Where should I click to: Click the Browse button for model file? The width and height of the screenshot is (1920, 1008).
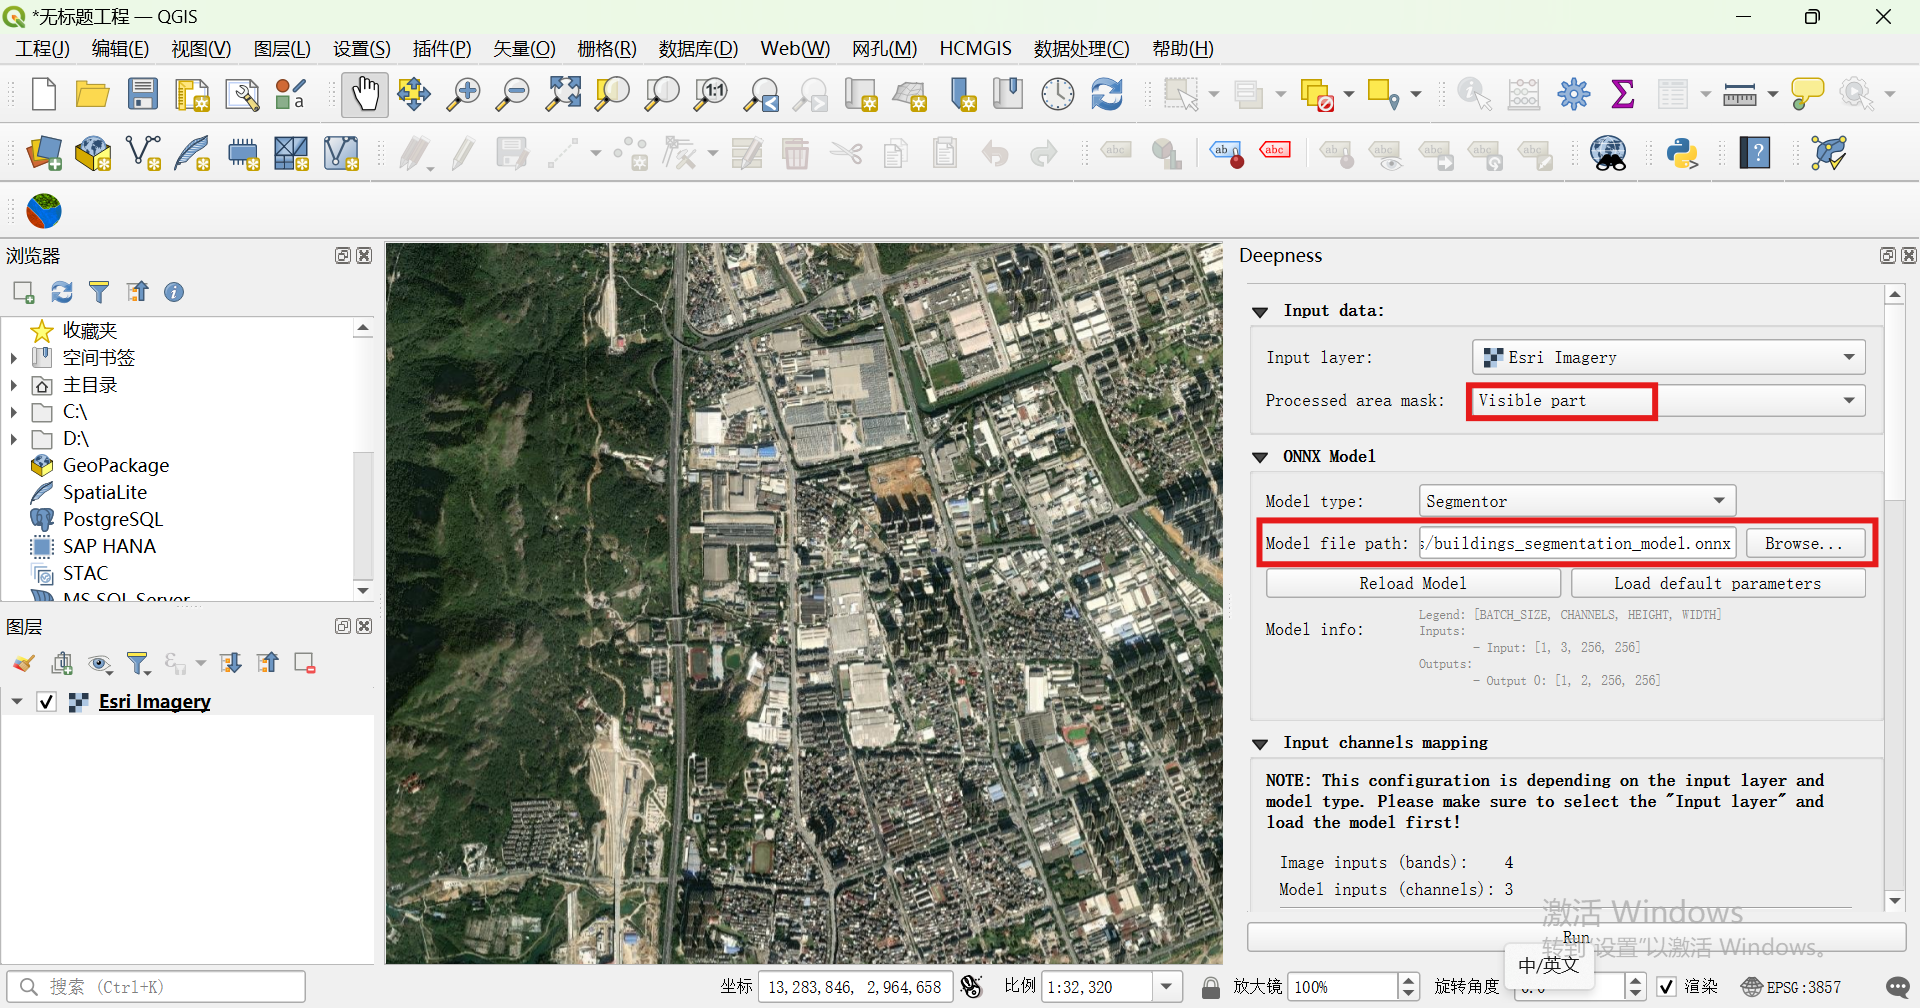(1805, 543)
